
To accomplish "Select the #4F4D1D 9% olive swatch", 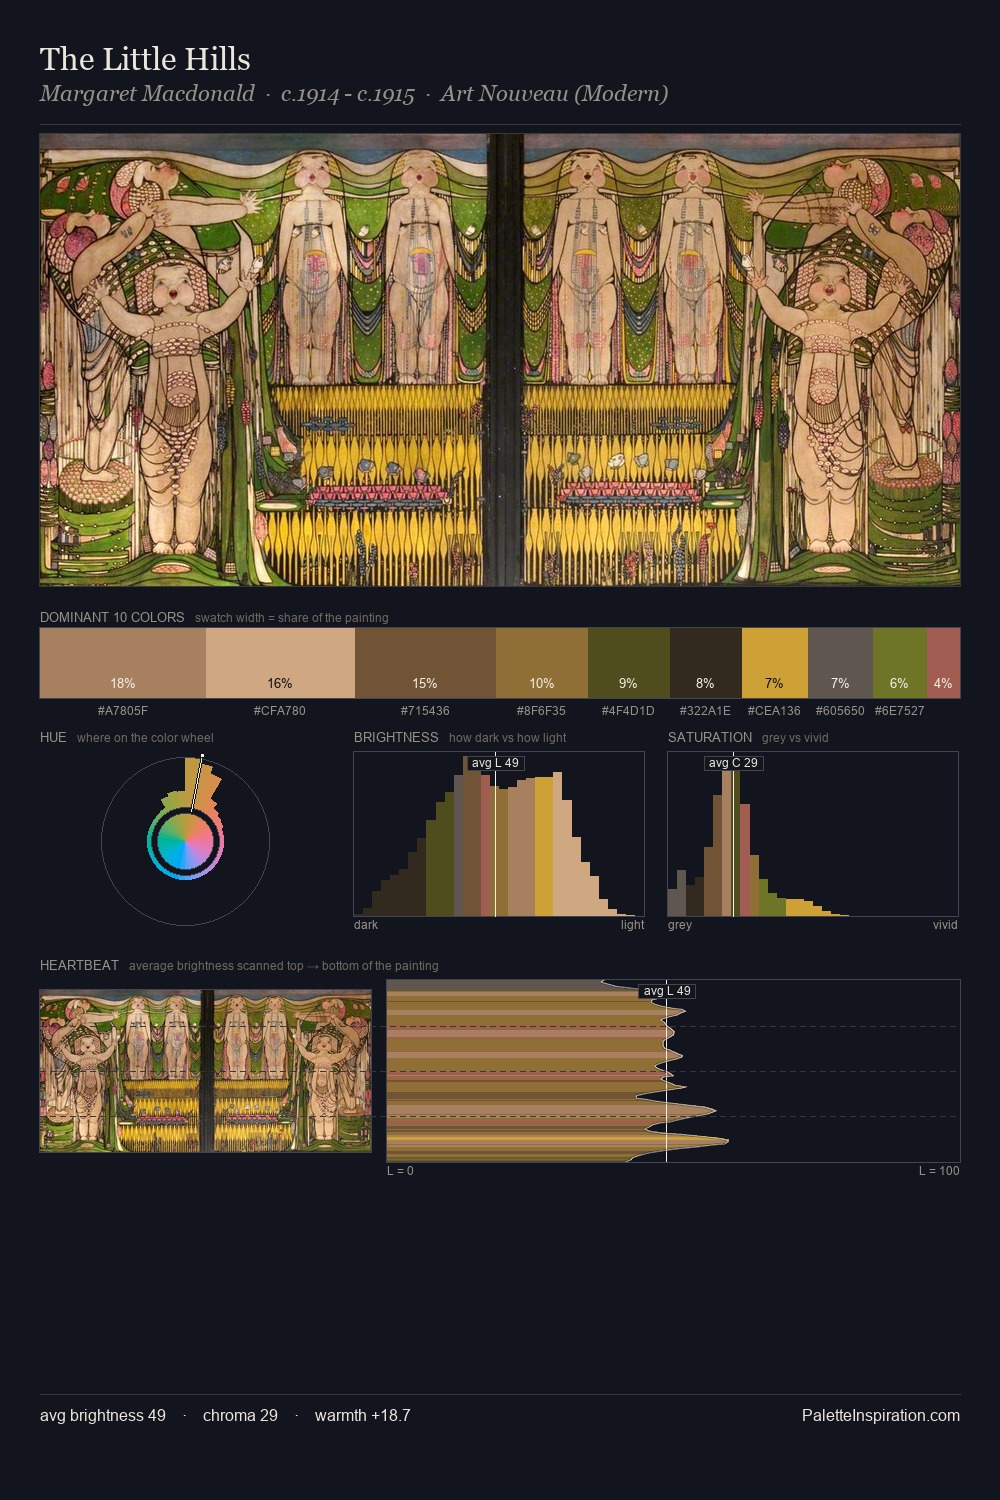I will [x=628, y=662].
